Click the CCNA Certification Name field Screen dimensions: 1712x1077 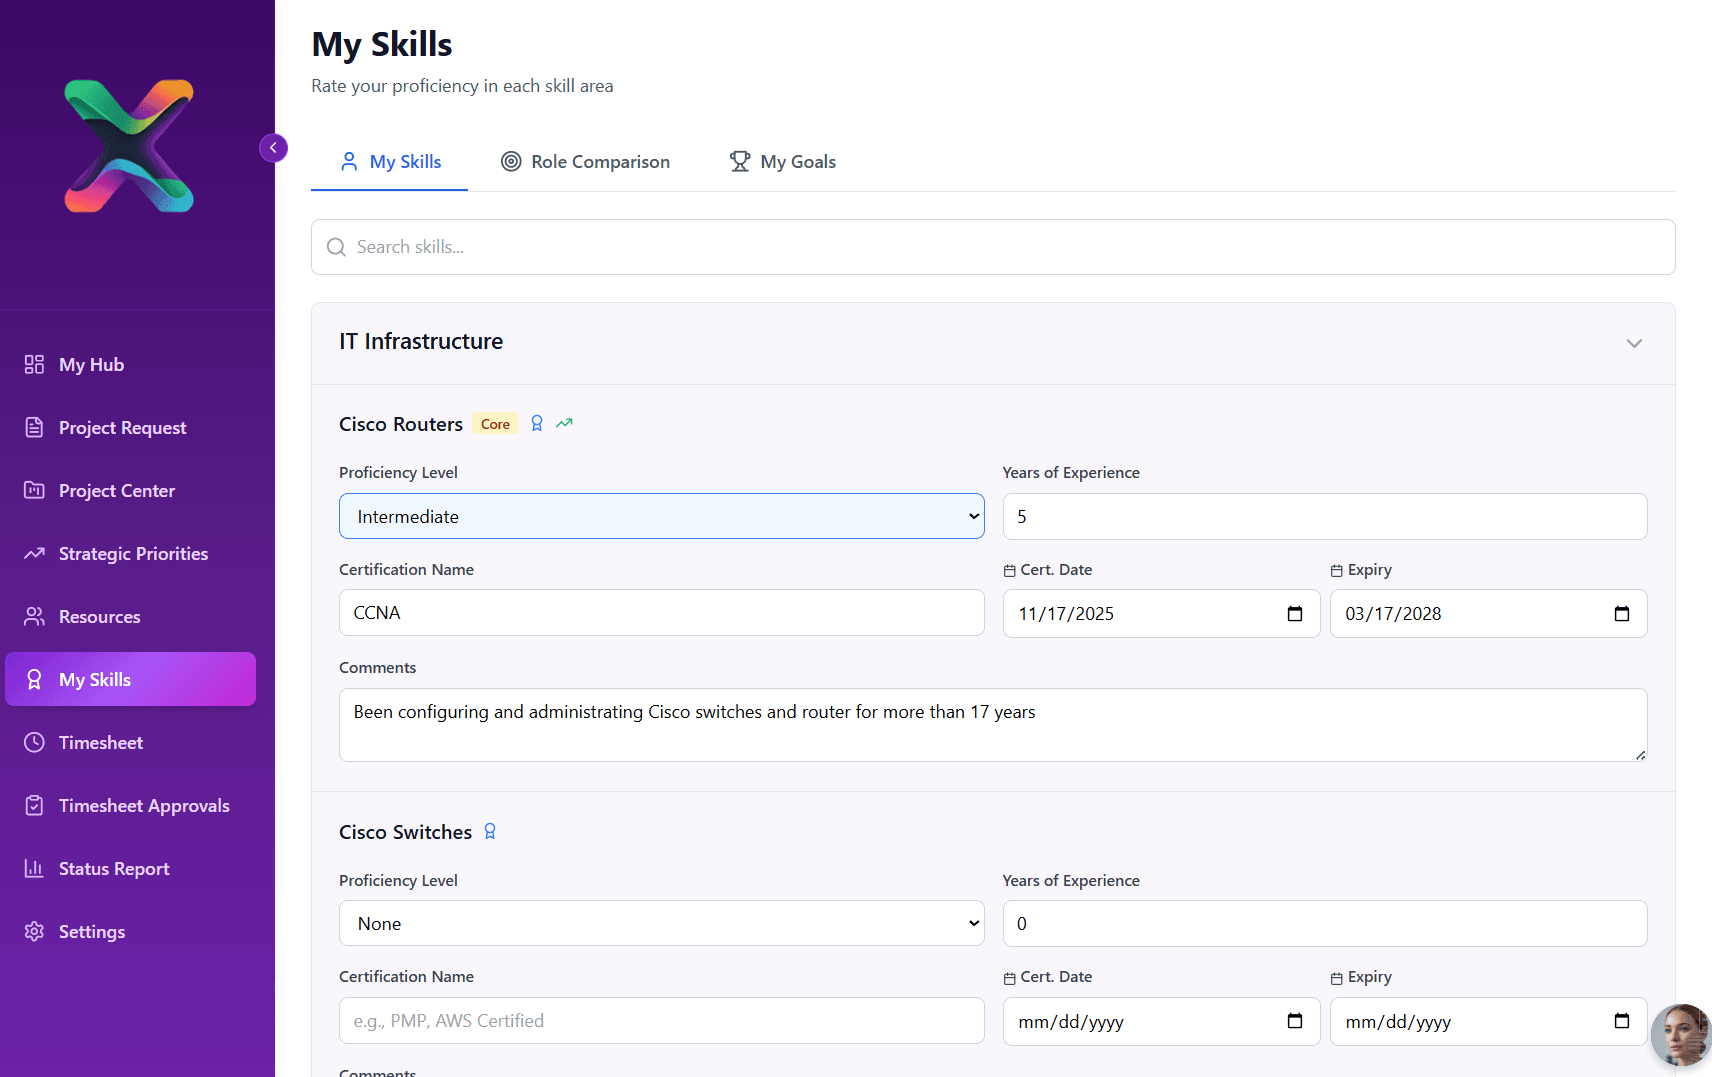(662, 612)
